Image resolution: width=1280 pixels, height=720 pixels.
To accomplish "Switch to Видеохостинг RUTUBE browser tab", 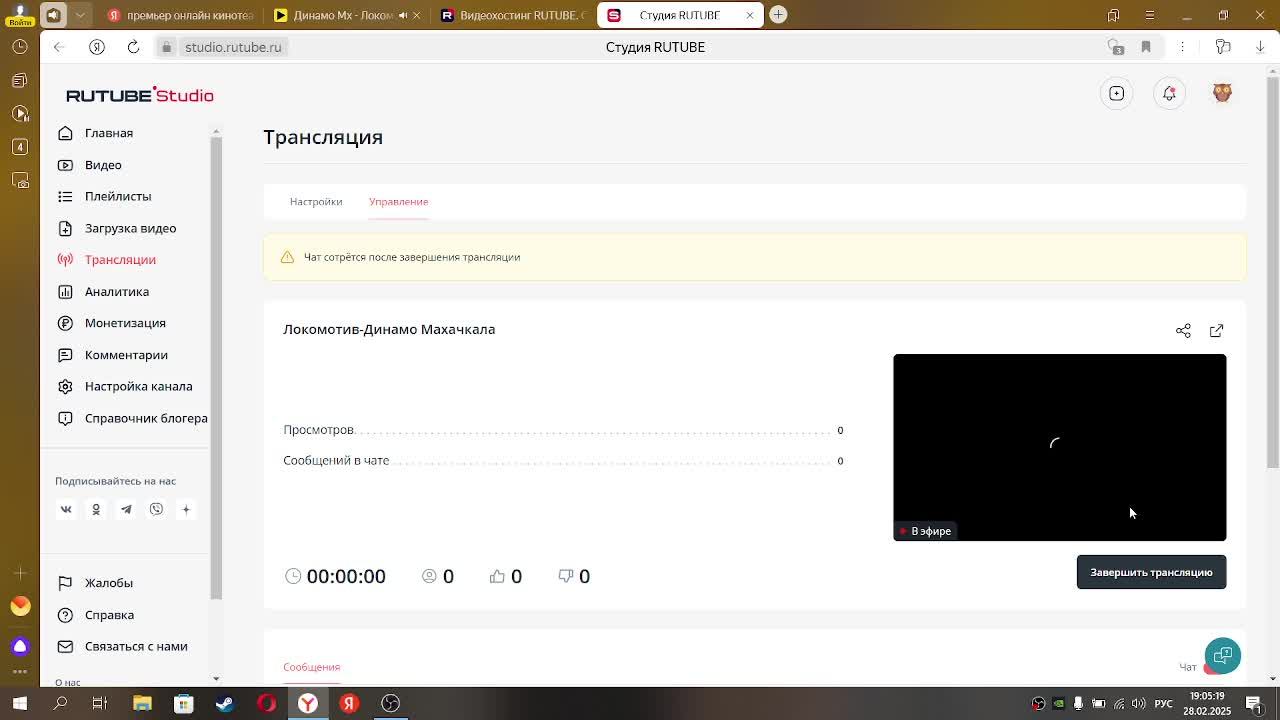I will 513,15.
